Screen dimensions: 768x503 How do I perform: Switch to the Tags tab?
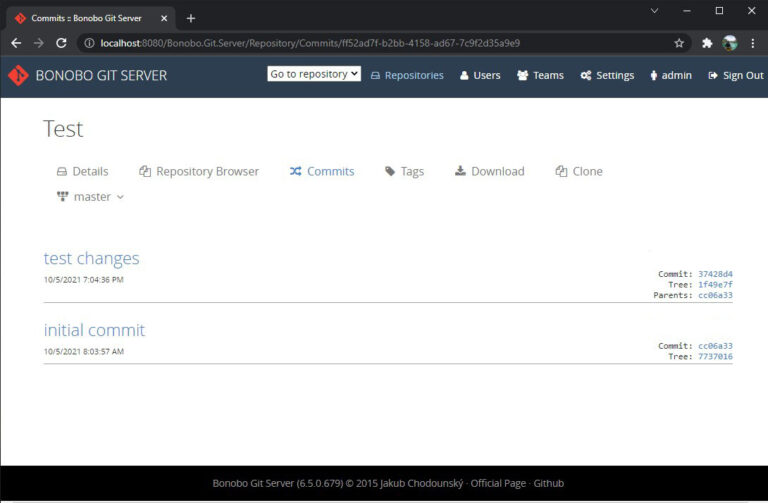click(405, 171)
